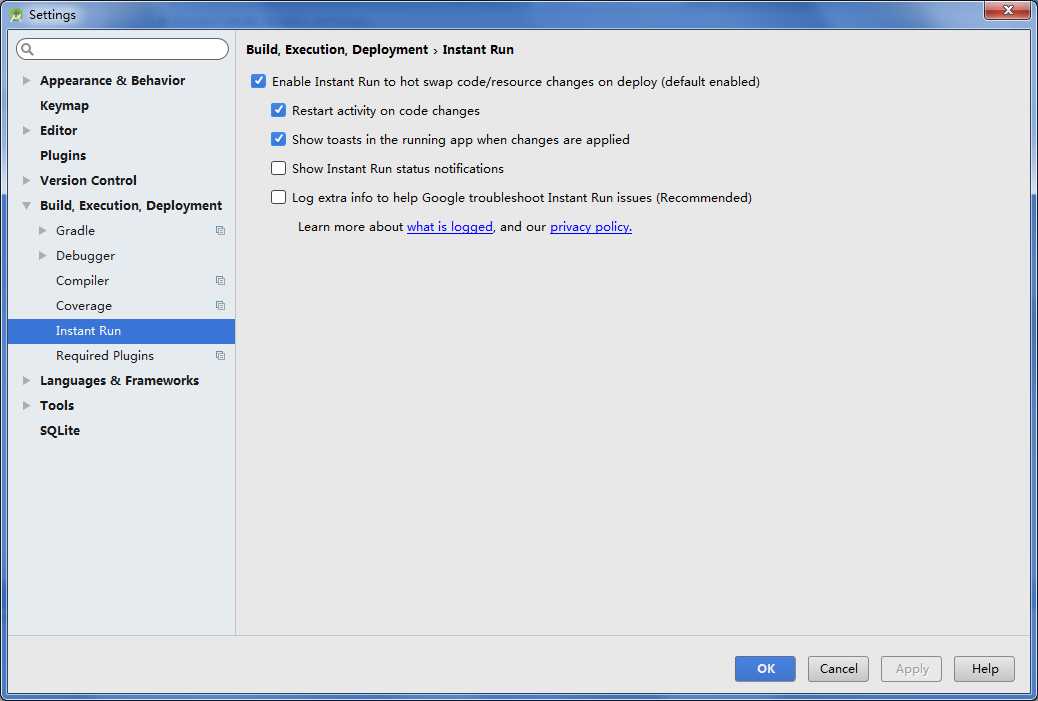Select Required Plugins entry
The image size is (1038, 701).
(105, 355)
